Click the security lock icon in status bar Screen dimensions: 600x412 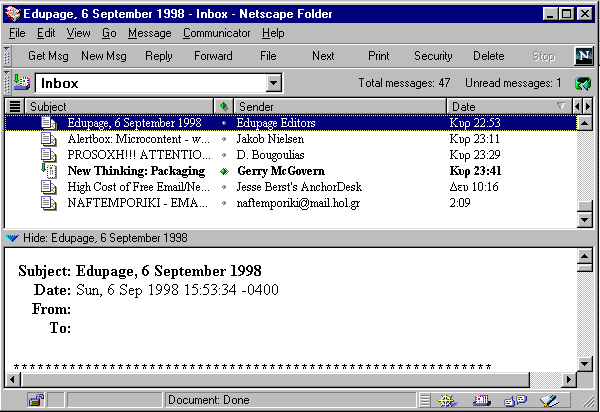tap(36, 400)
